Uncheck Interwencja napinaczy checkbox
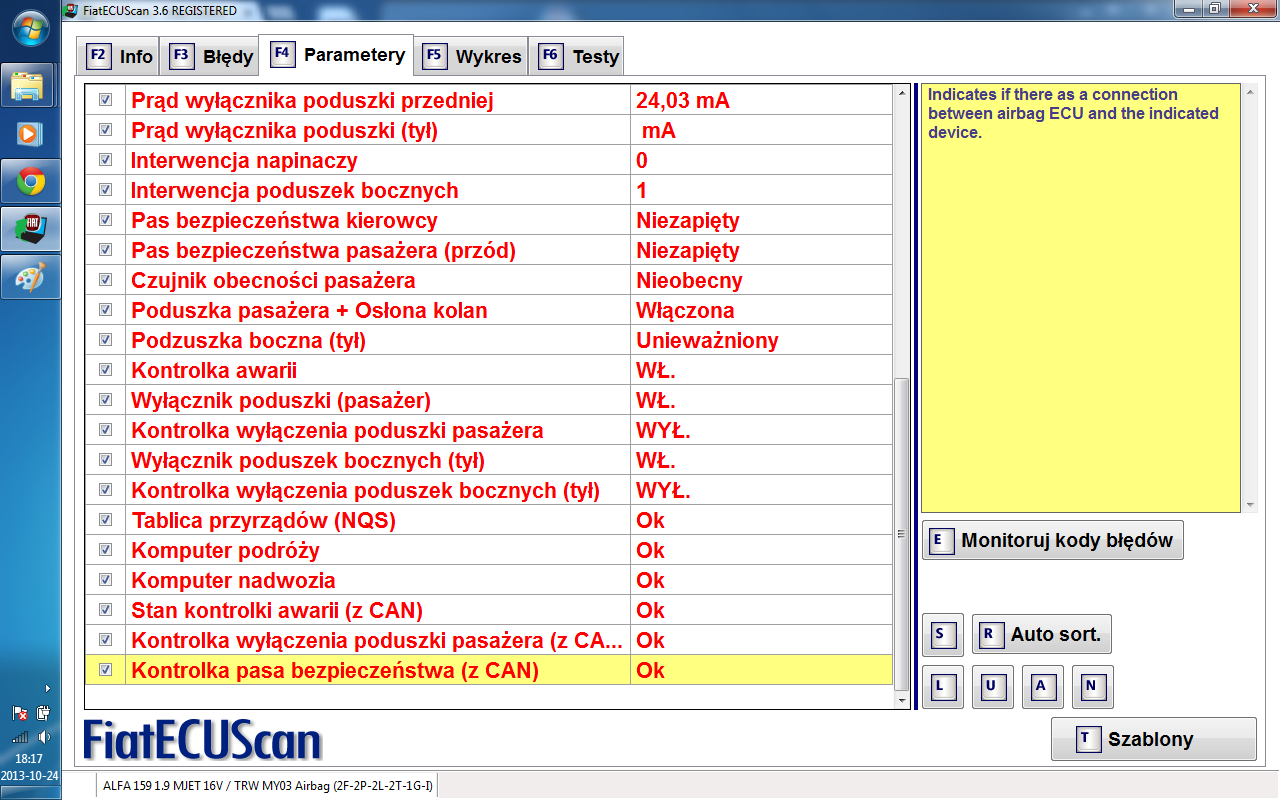The image size is (1280, 800). (x=105, y=160)
